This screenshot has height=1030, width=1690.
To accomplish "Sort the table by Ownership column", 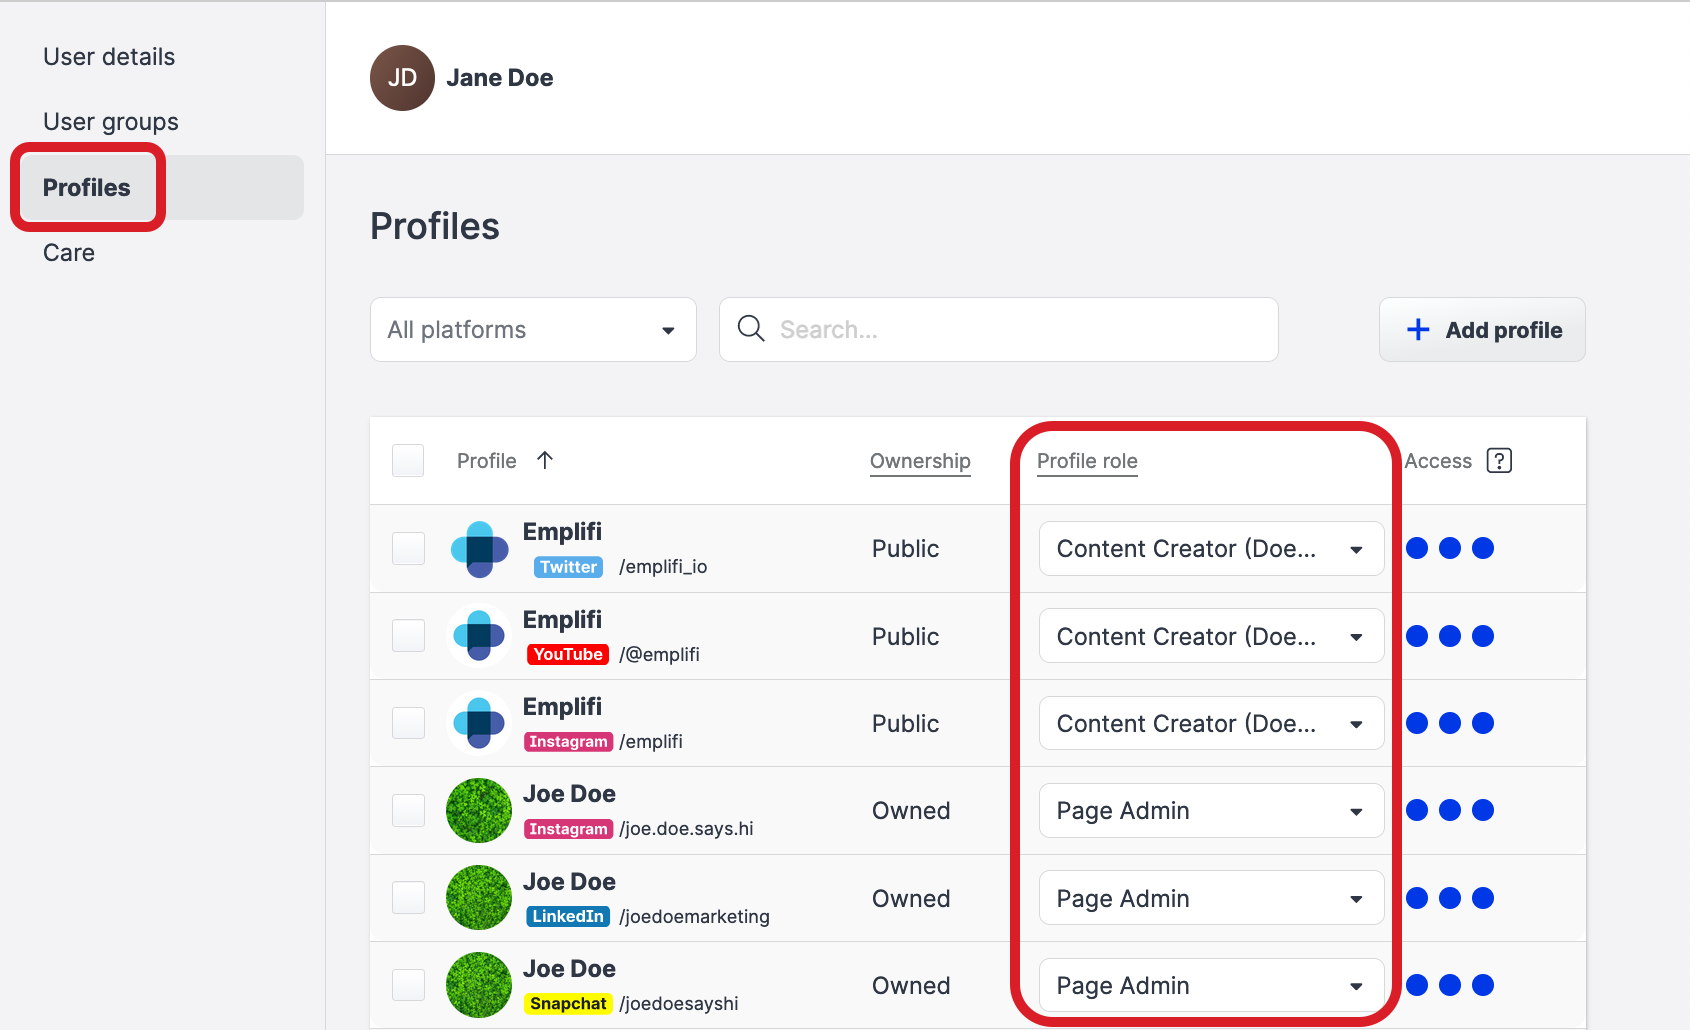I will tap(919, 461).
